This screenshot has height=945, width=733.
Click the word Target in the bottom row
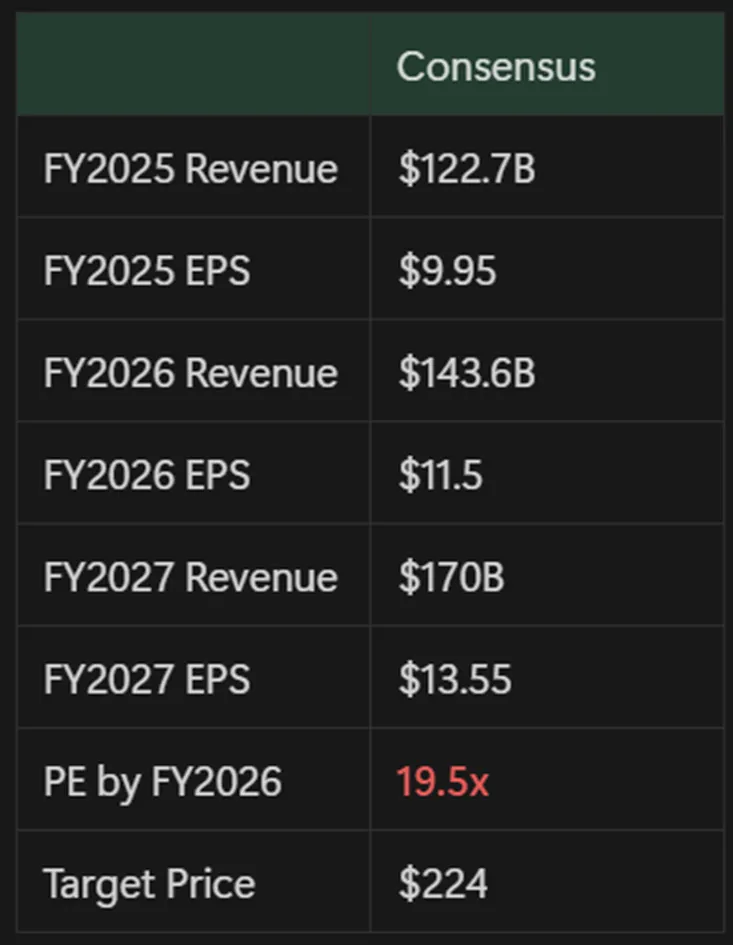[96, 884]
